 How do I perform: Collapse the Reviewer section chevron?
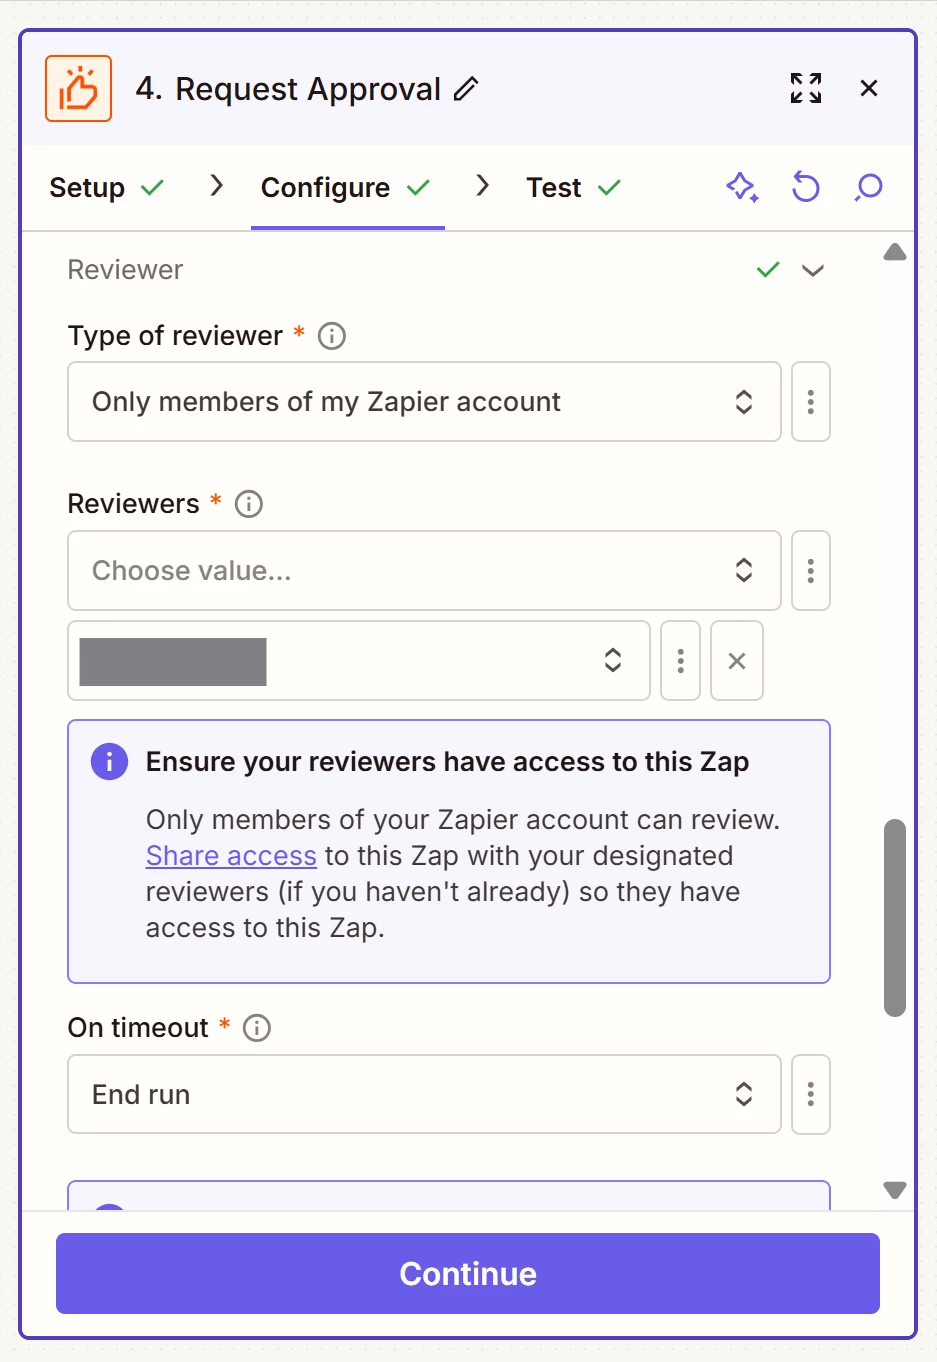pos(813,270)
